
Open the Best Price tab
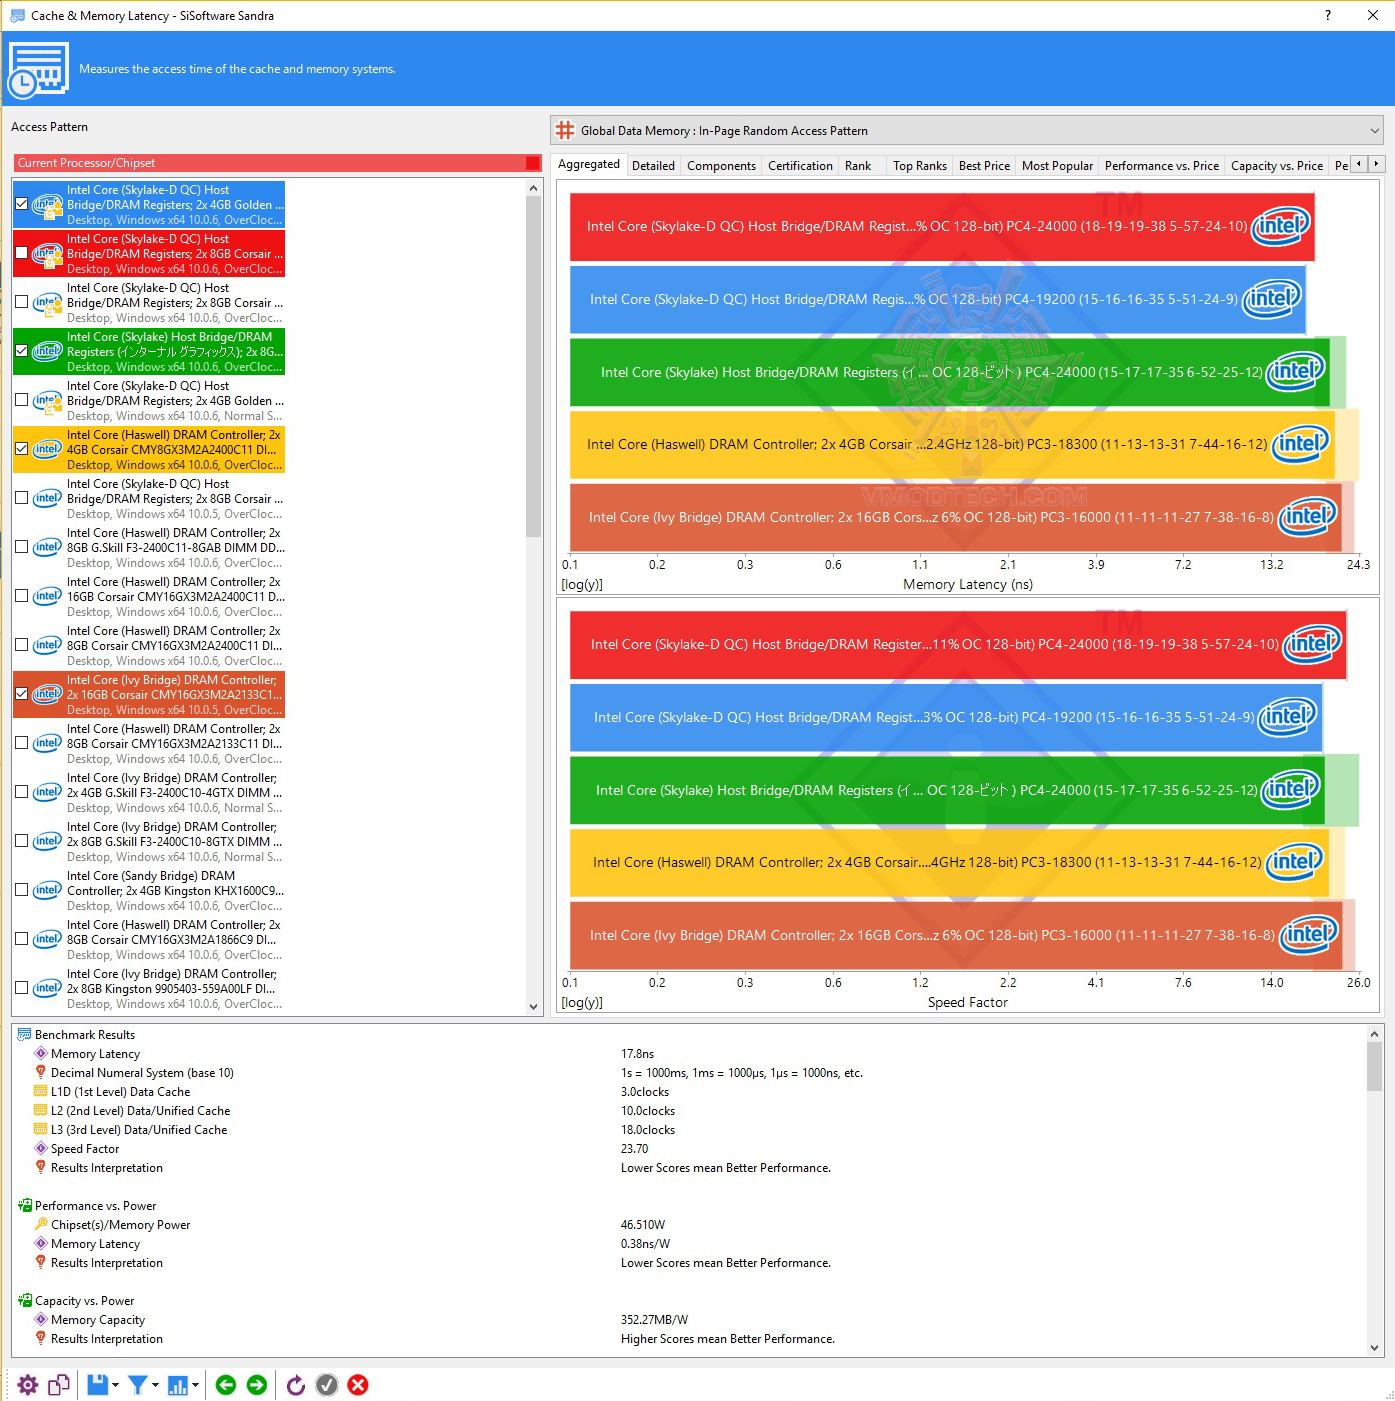point(984,166)
